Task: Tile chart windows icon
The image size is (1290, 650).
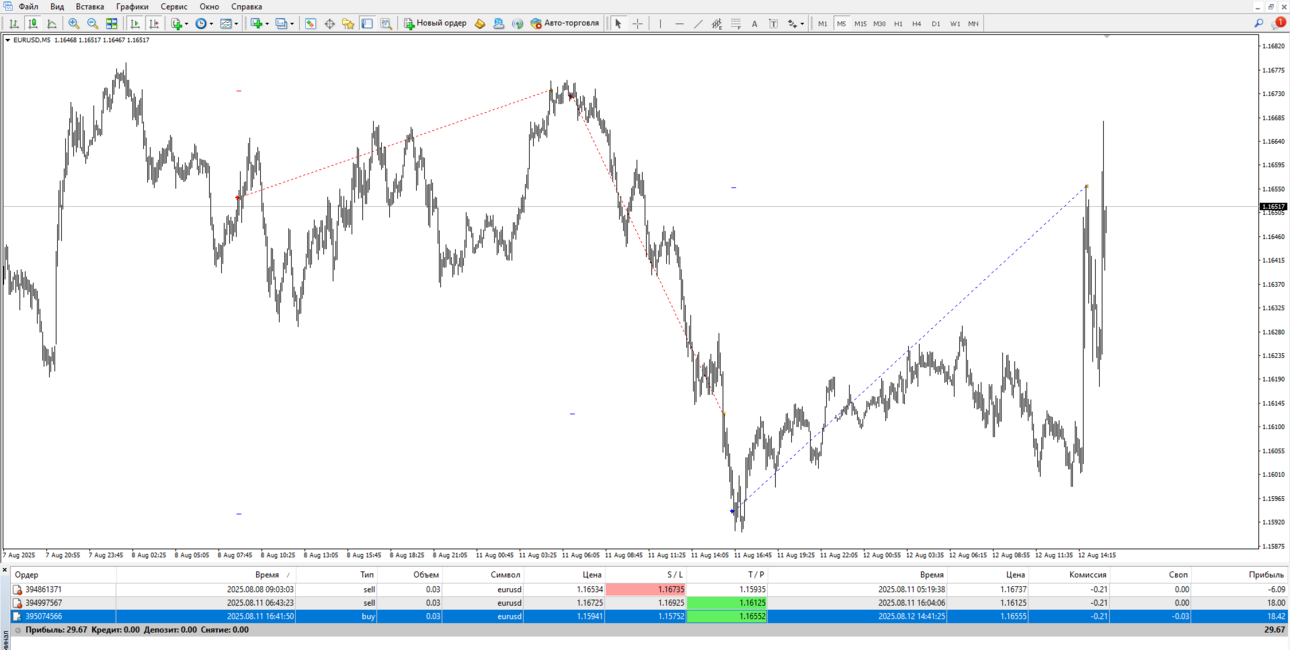Action: tap(112, 23)
